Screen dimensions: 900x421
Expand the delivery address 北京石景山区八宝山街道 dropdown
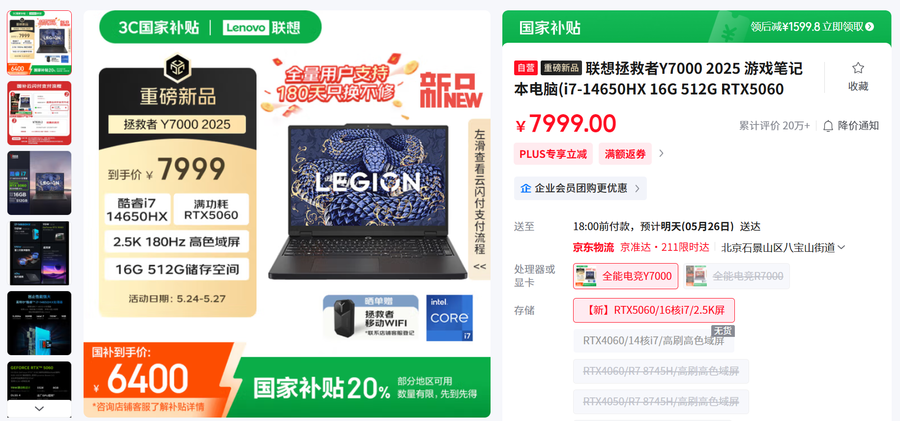[x=783, y=248]
